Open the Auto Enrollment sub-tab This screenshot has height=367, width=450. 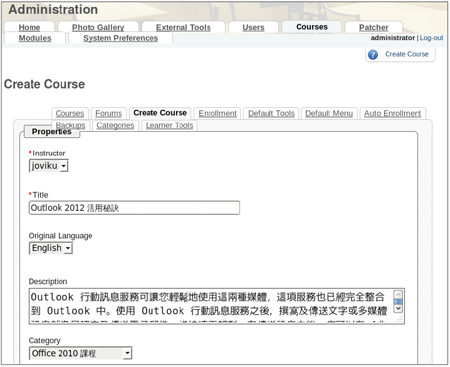tap(392, 113)
